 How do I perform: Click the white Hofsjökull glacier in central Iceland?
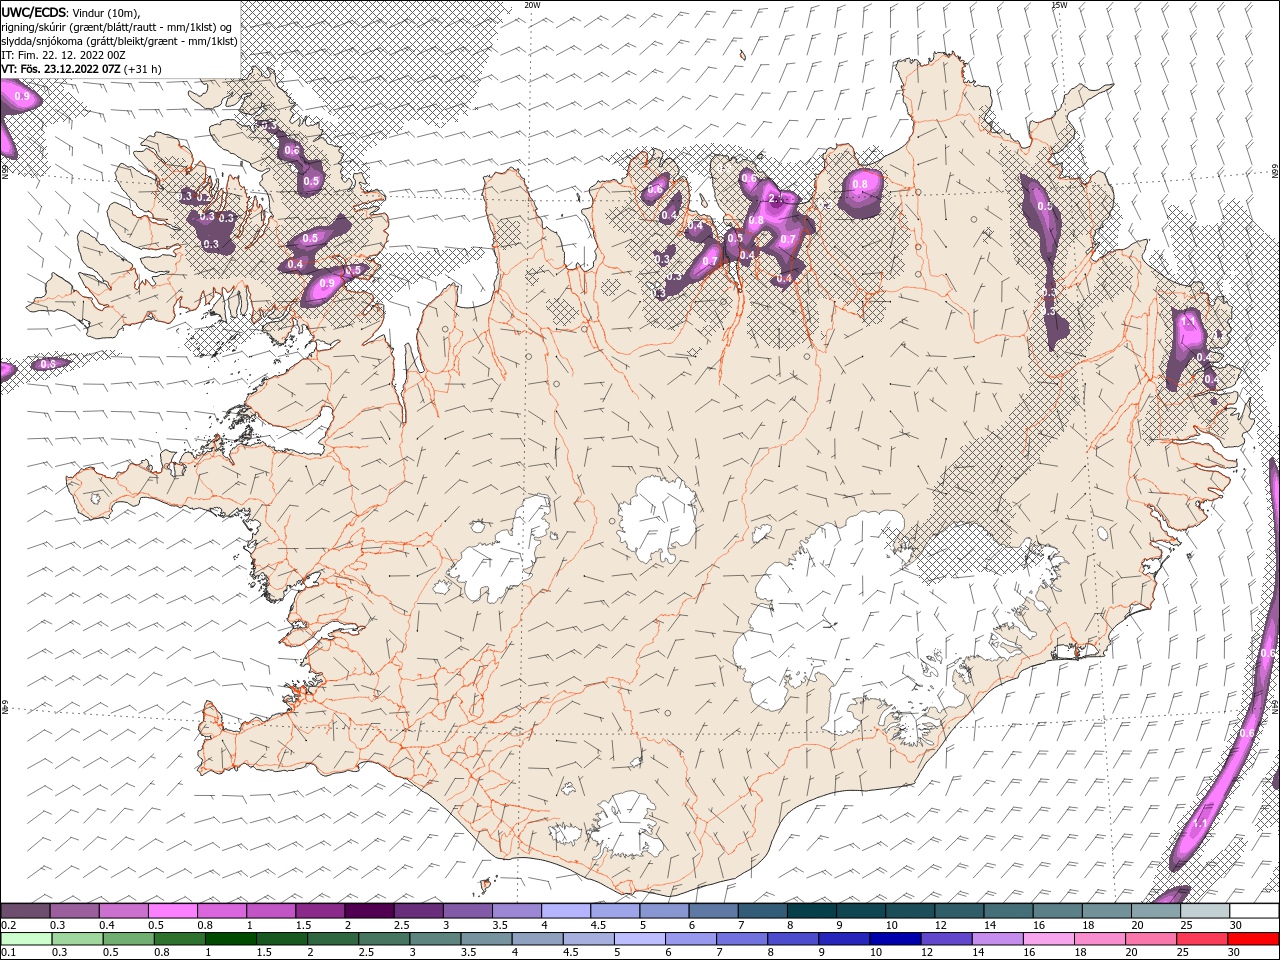click(x=657, y=520)
